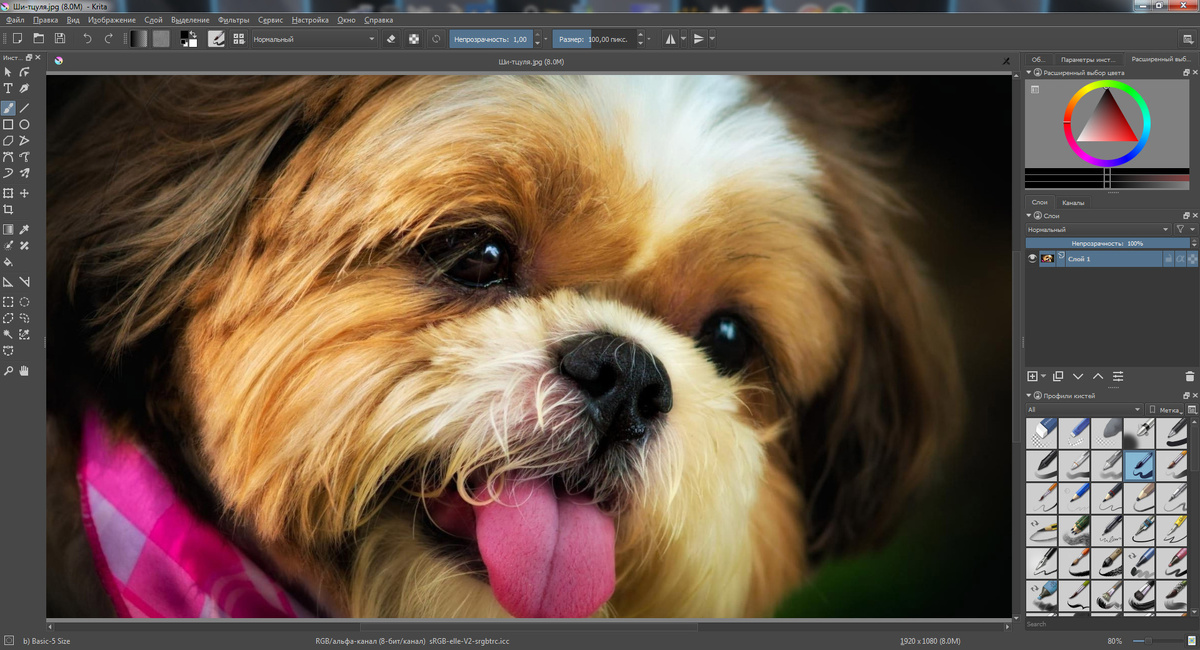This screenshot has width=1200, height=650.
Task: Open the layer filter funnel dropdown
Action: pos(1184,229)
